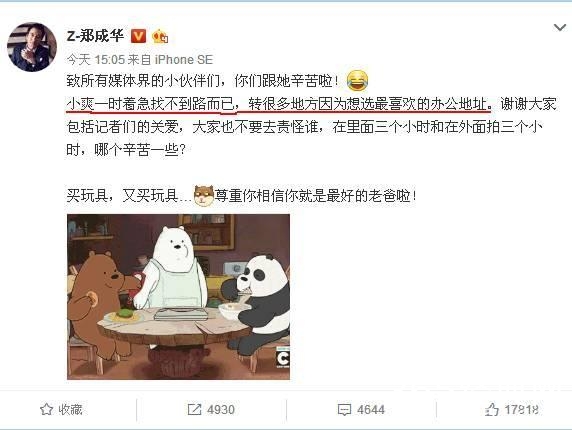Click the 收藏 favorite button
Viewport: 572px width, 430px height.
[x=61, y=410]
